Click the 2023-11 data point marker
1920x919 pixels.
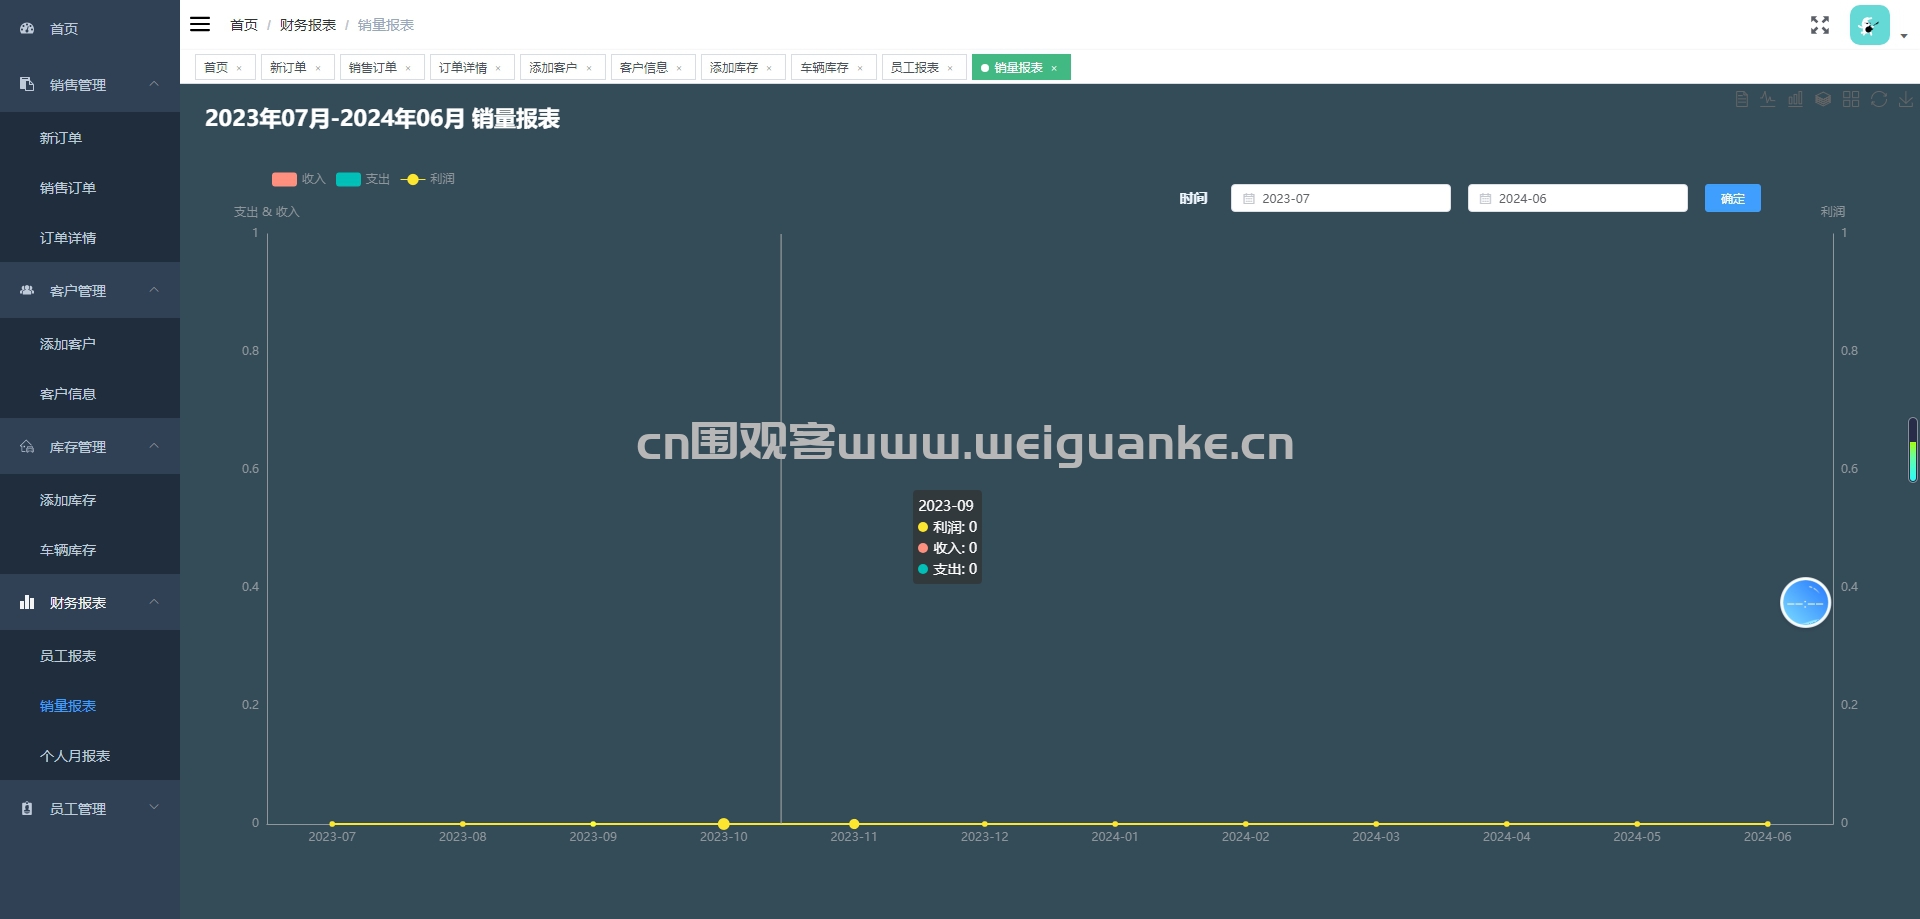(854, 824)
